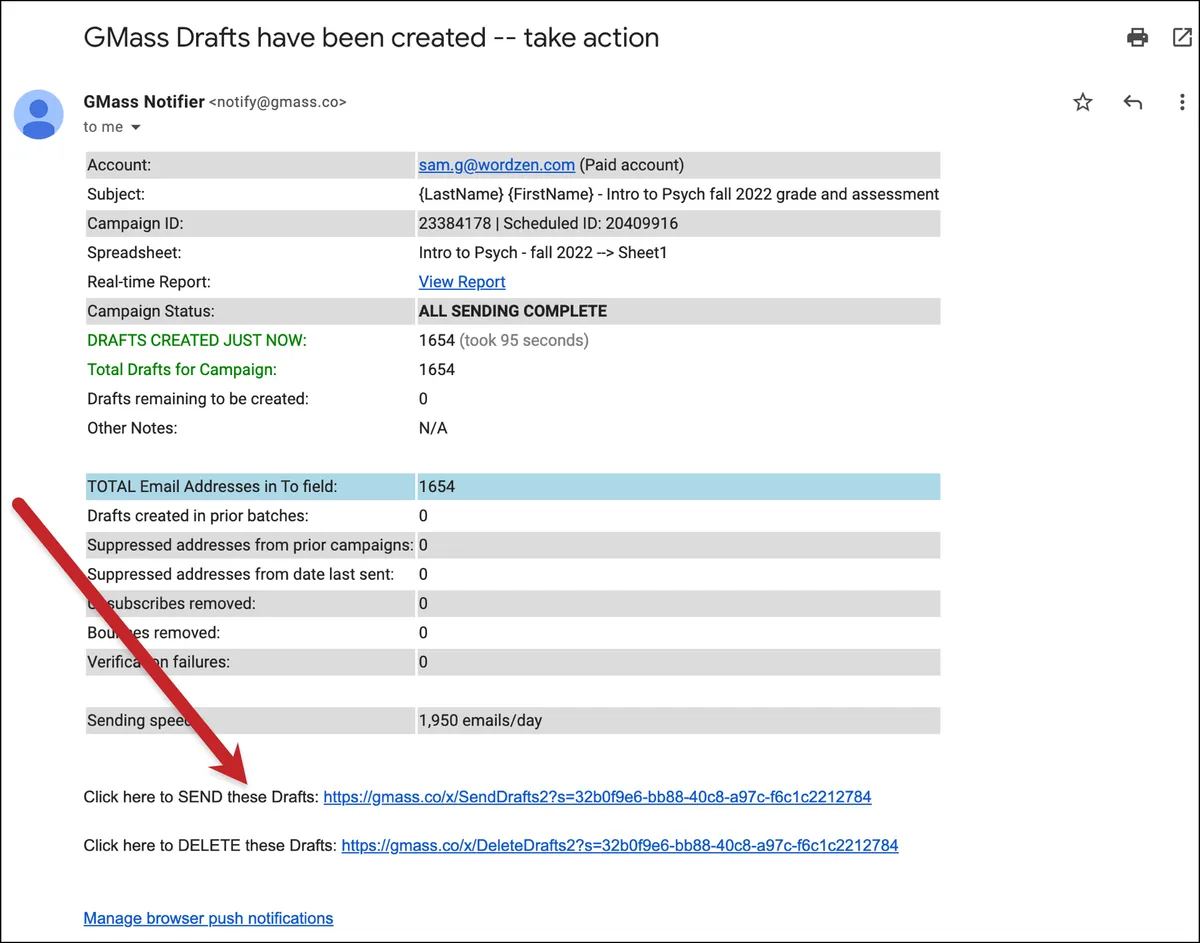Click the '(took 95 seconds)' text
The width and height of the screenshot is (1200, 943).
click(x=524, y=340)
